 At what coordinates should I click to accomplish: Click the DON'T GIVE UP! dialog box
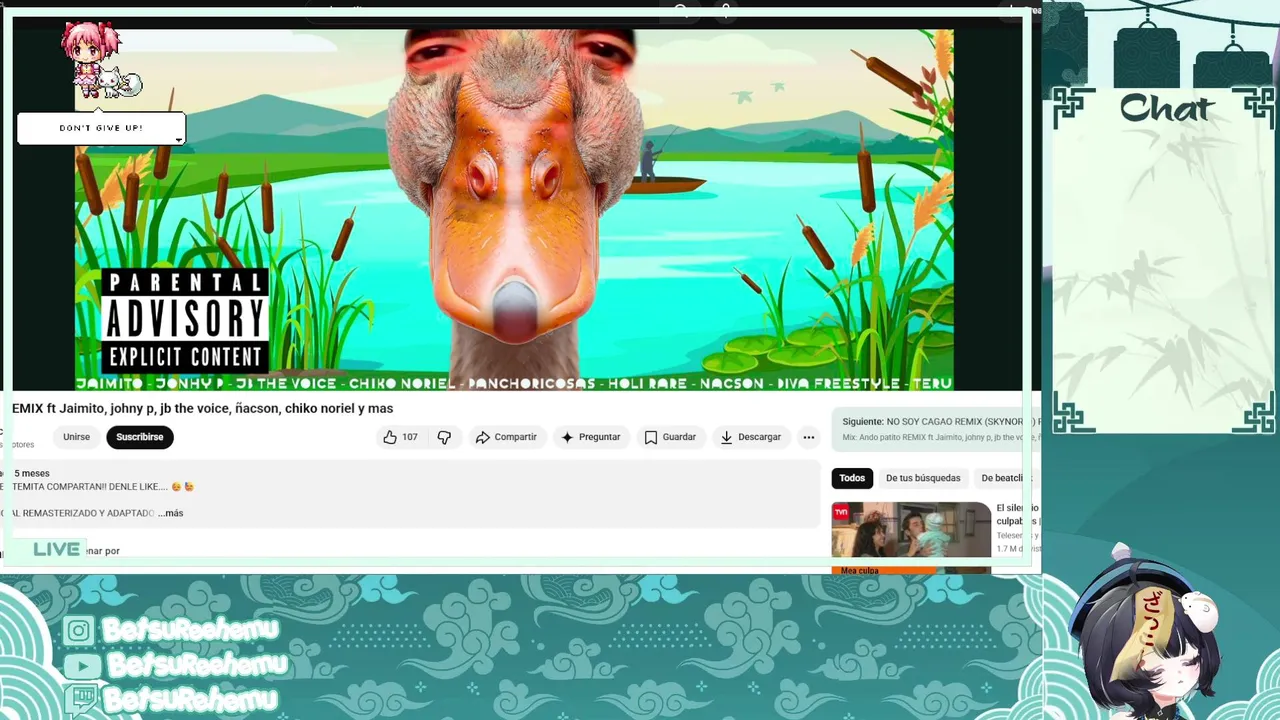point(101,128)
